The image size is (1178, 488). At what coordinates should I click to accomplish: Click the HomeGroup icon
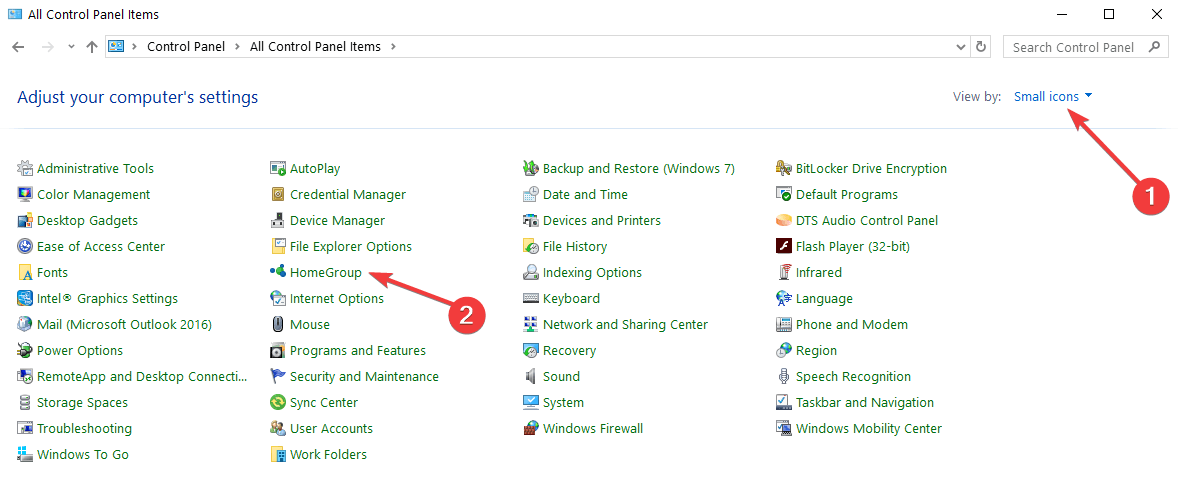[x=278, y=272]
